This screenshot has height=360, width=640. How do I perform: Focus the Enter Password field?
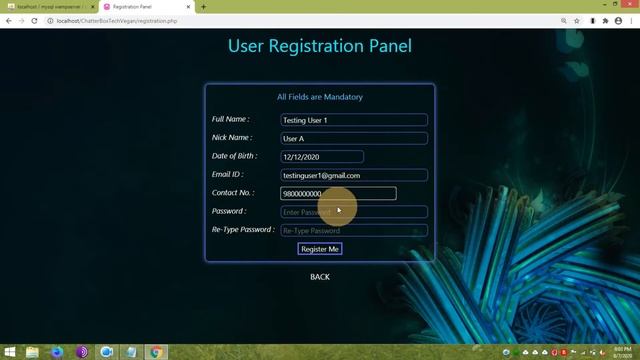(x=354, y=212)
